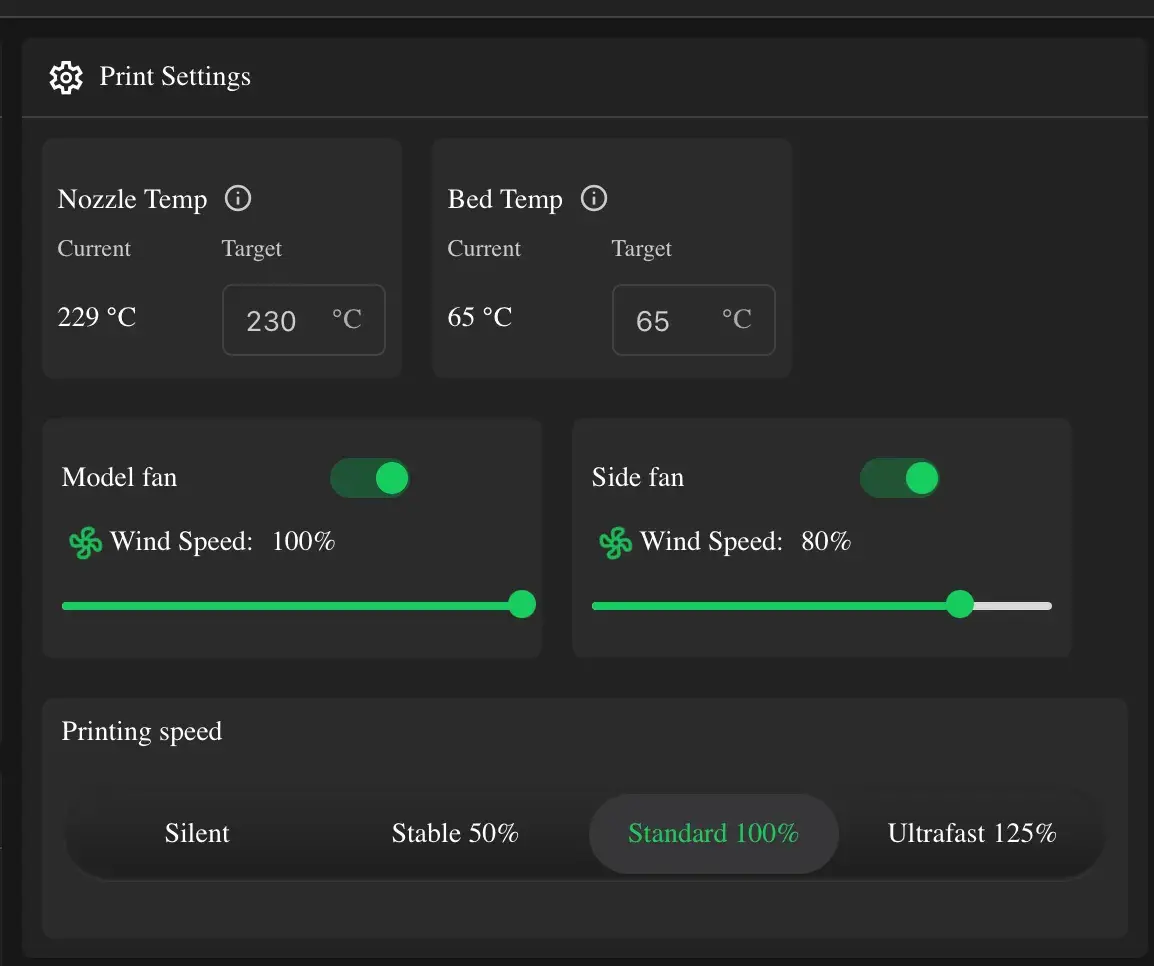Disable the Side fan switch

[x=899, y=478]
